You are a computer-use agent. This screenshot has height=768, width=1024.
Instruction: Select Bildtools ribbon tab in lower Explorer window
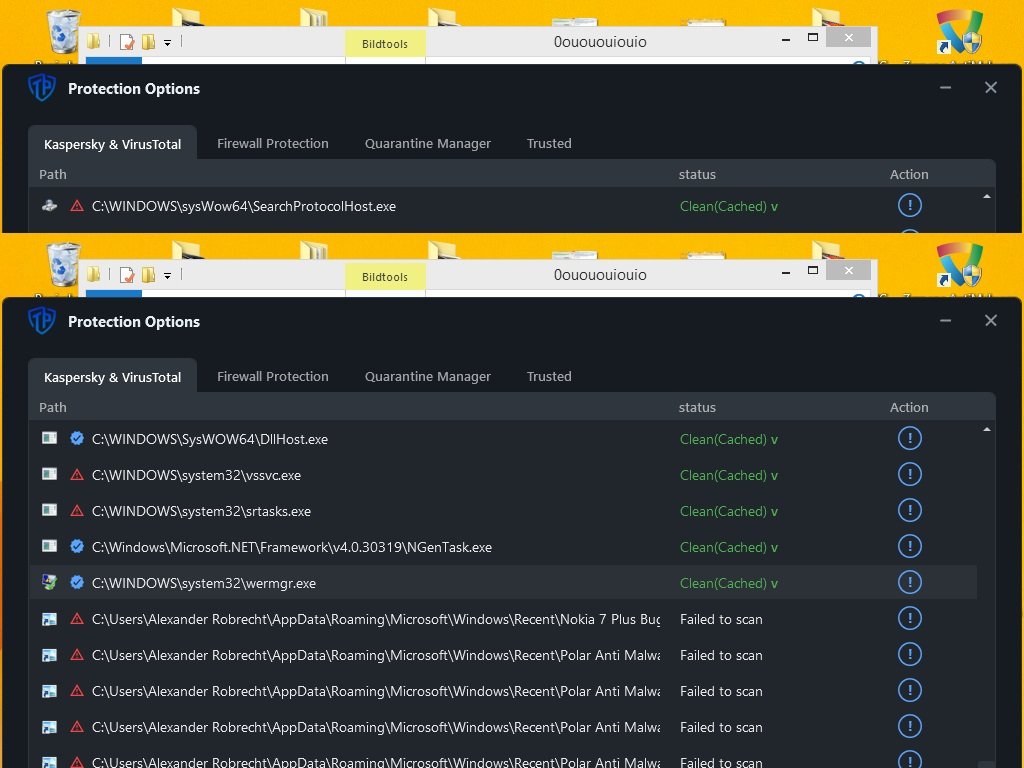[x=385, y=277]
